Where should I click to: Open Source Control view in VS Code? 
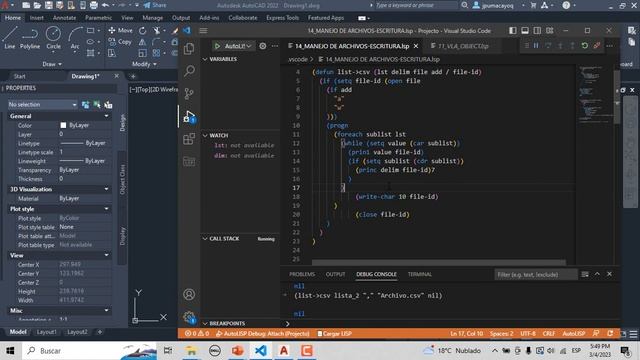[189, 94]
